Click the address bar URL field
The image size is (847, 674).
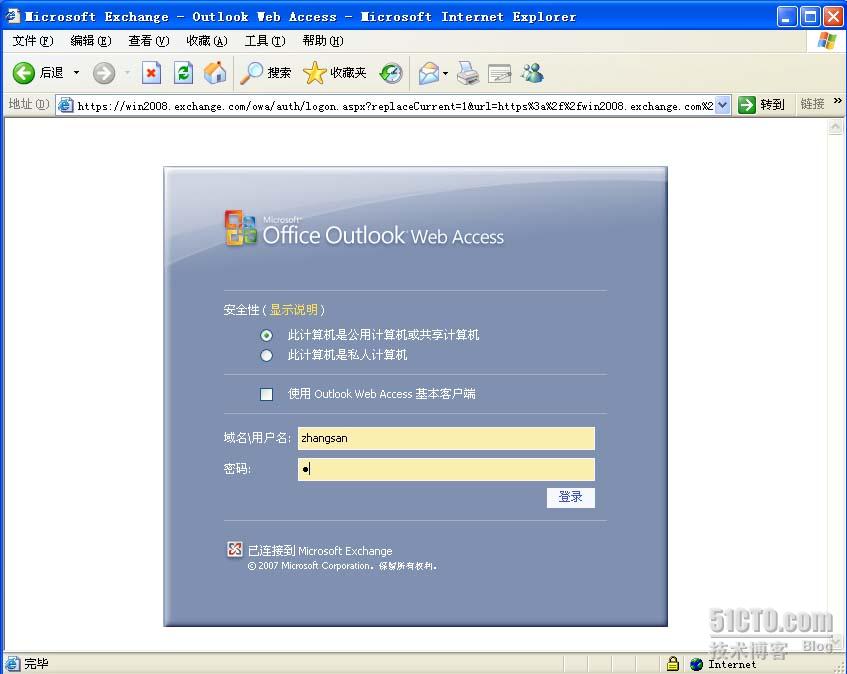pos(395,105)
